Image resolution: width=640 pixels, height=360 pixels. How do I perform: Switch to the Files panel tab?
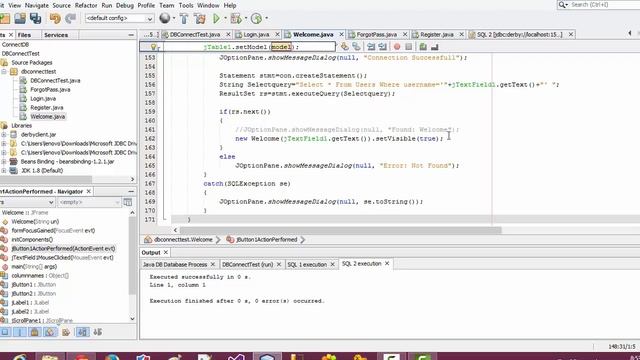coord(24,35)
